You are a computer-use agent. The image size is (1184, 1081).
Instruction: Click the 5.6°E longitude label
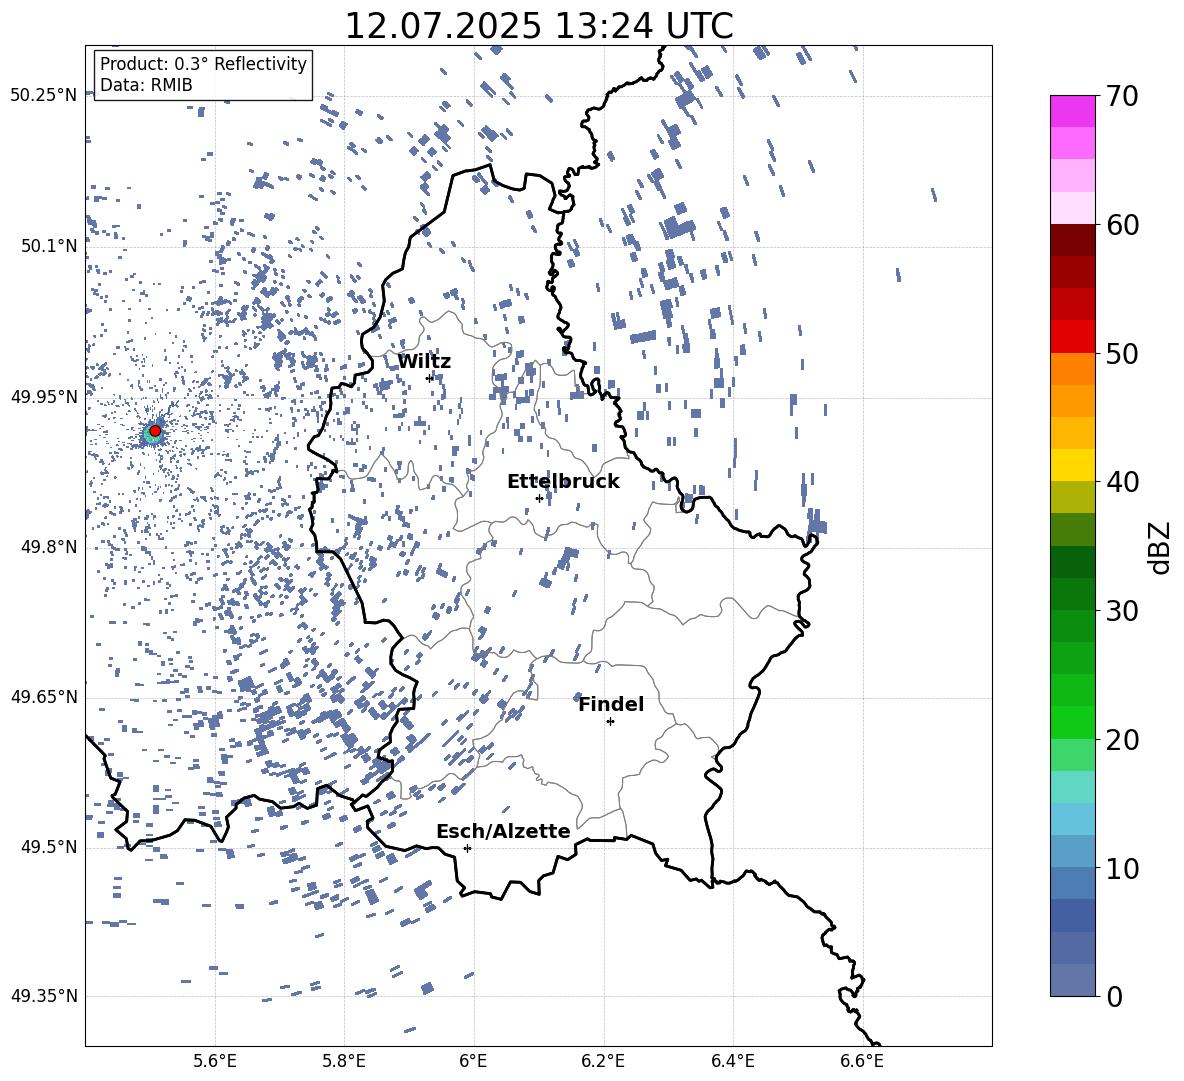click(215, 1061)
